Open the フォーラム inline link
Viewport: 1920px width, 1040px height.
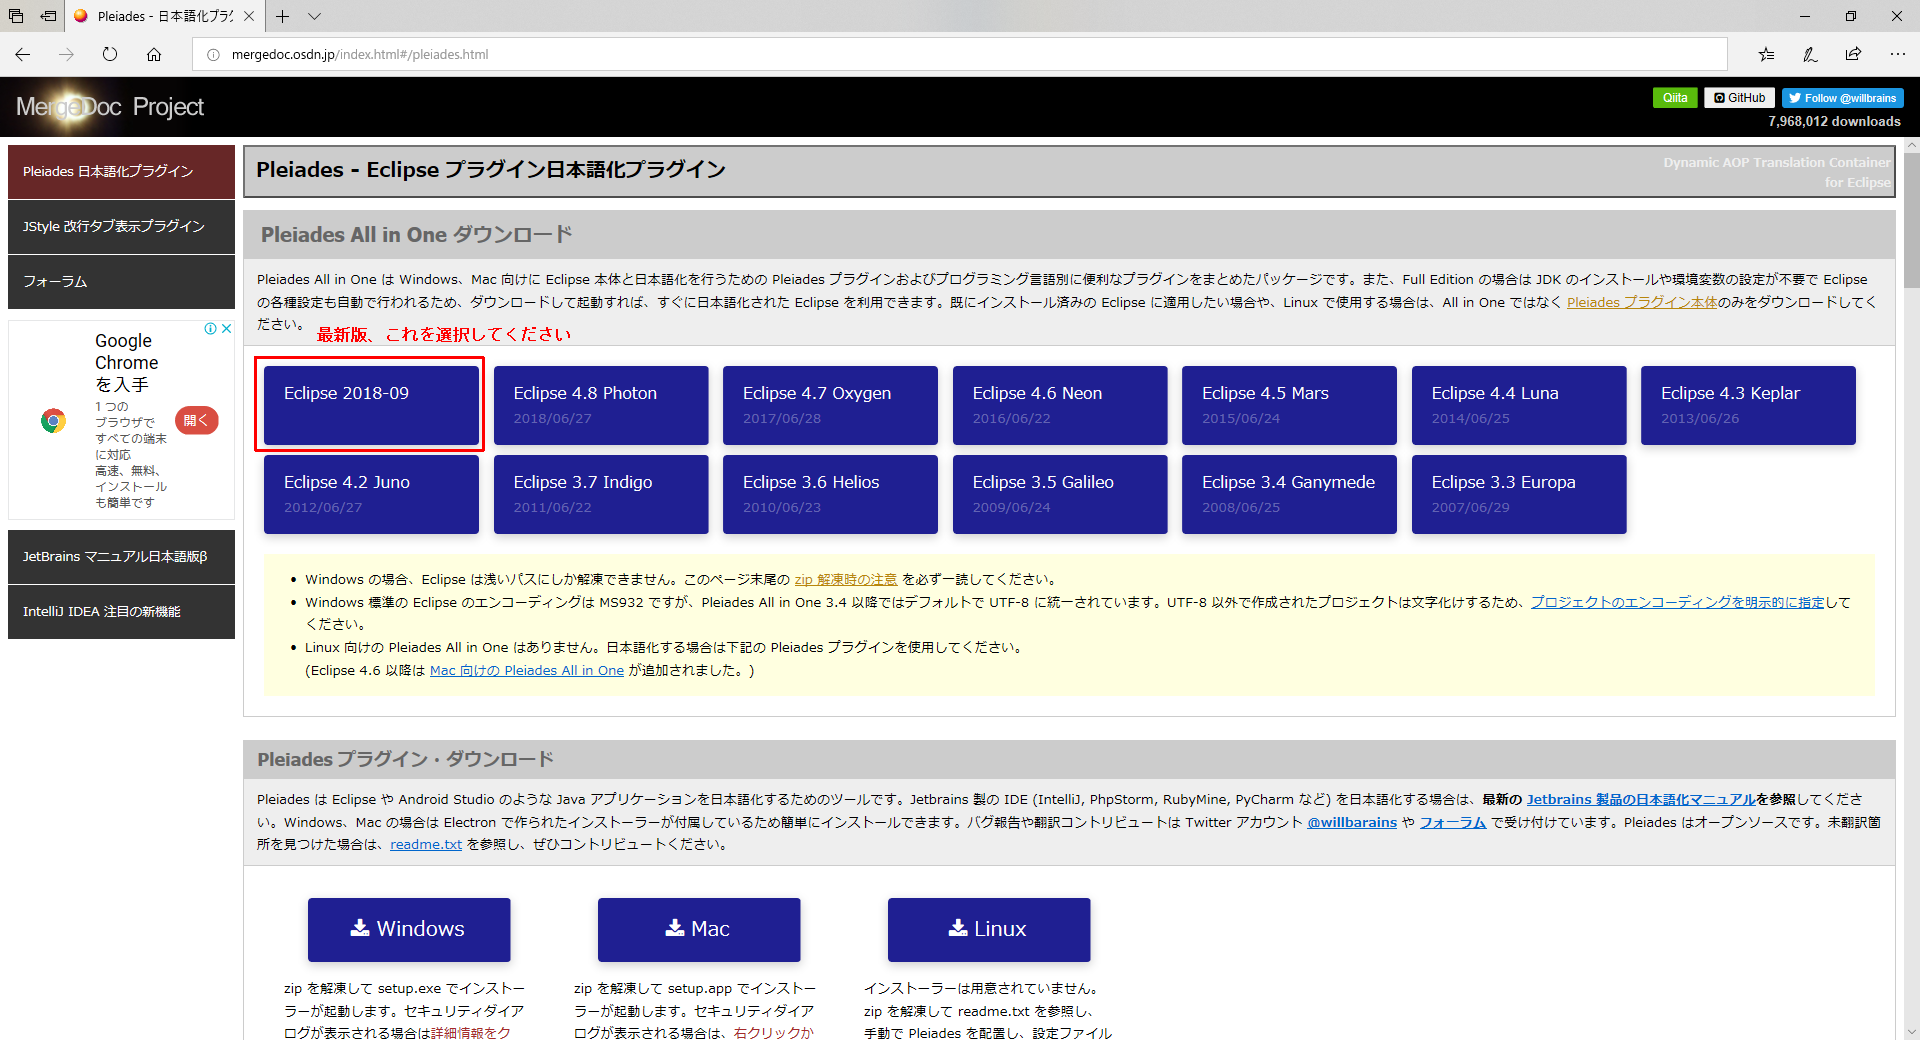coord(1453,822)
